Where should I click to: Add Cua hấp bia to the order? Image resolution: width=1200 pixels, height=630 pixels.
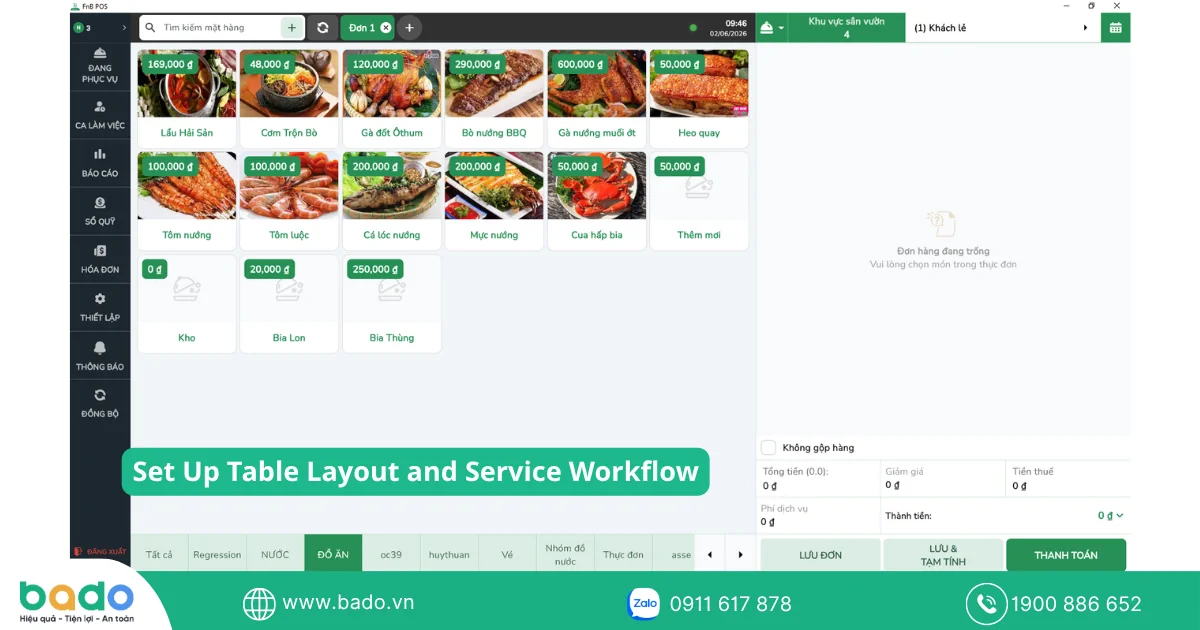point(596,200)
